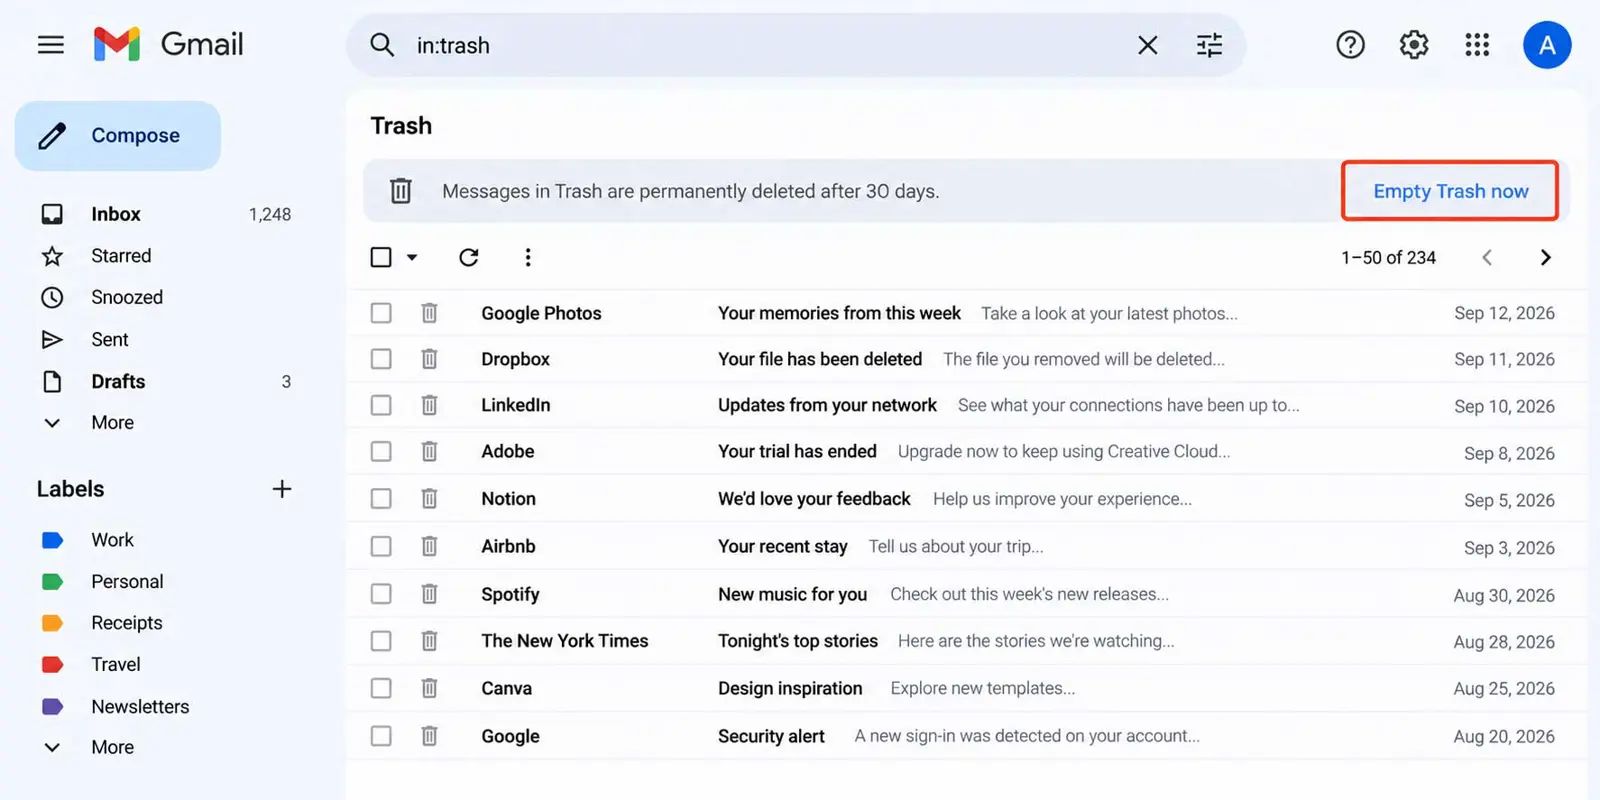Select the Google Photos message checkbox

381,313
